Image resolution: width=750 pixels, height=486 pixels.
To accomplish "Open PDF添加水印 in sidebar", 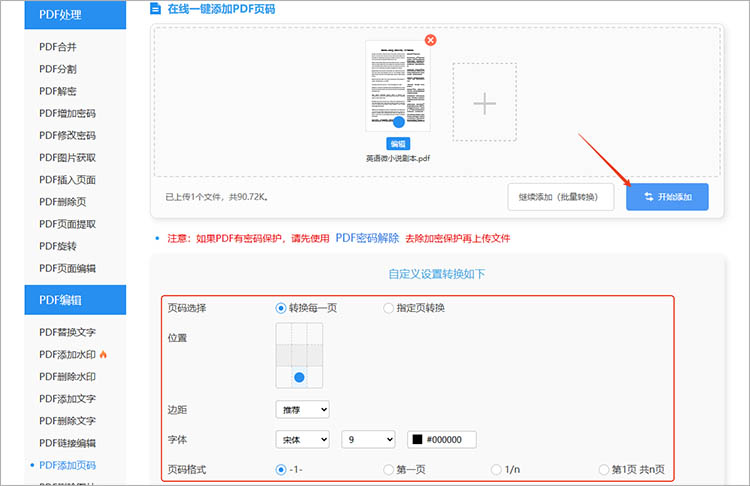I will (x=67, y=354).
